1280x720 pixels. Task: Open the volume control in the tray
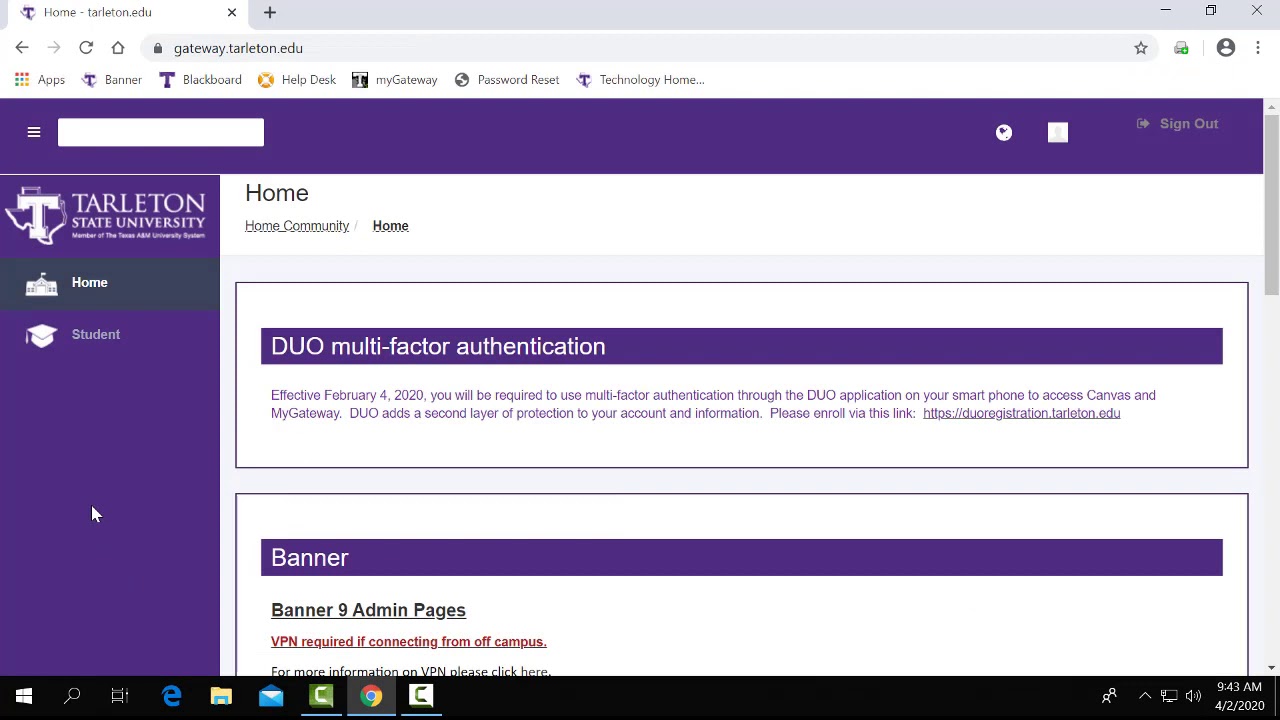coord(1193,696)
